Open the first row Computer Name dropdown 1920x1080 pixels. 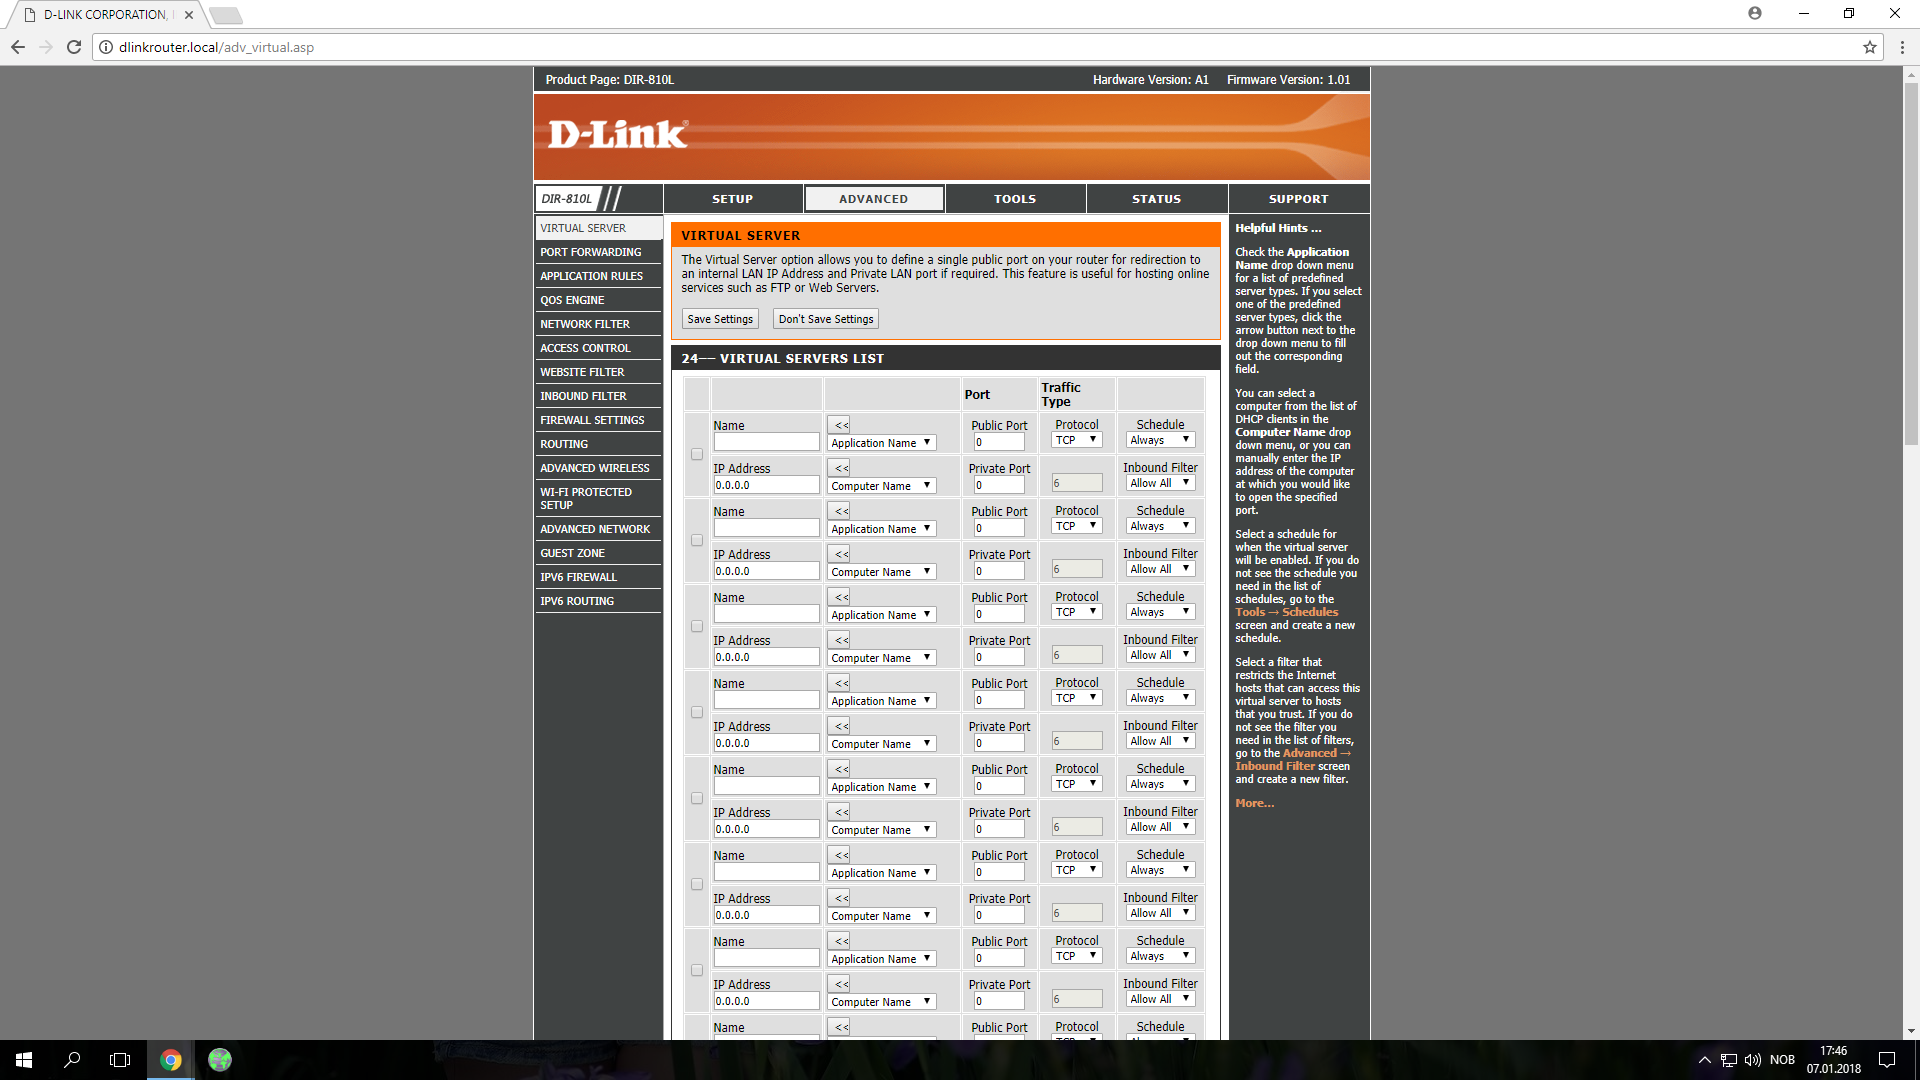click(x=881, y=486)
